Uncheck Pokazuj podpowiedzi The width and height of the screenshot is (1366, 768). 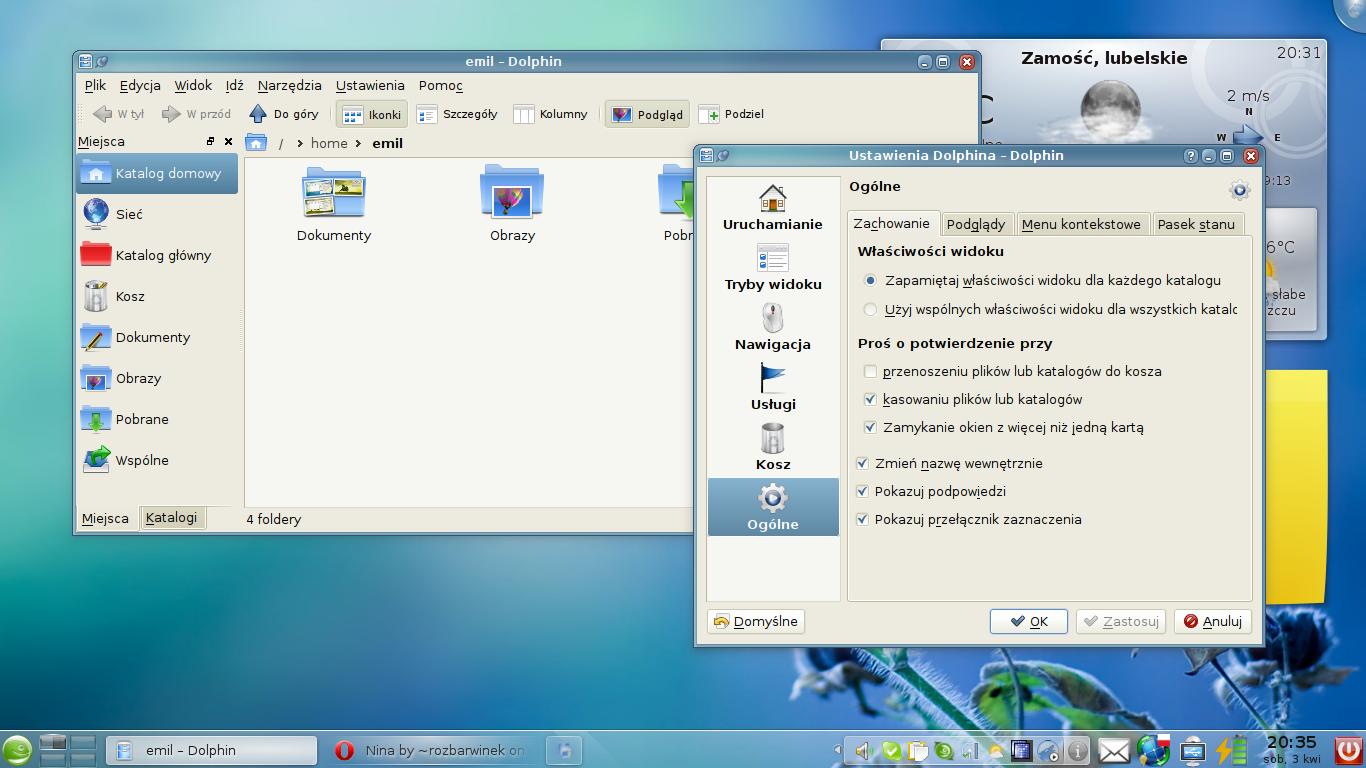click(863, 491)
